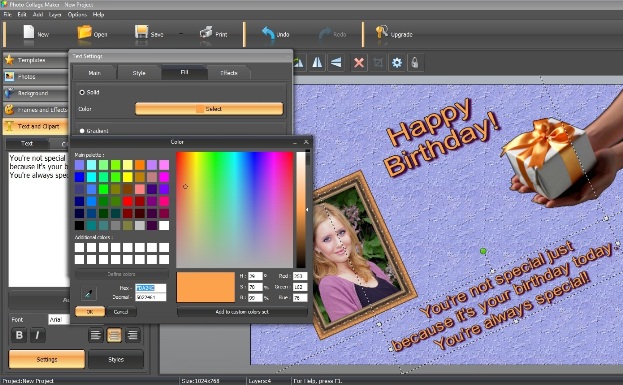Flip the layer vertically with the toolbar icon
This screenshot has height=385, width=623.
tap(336, 62)
